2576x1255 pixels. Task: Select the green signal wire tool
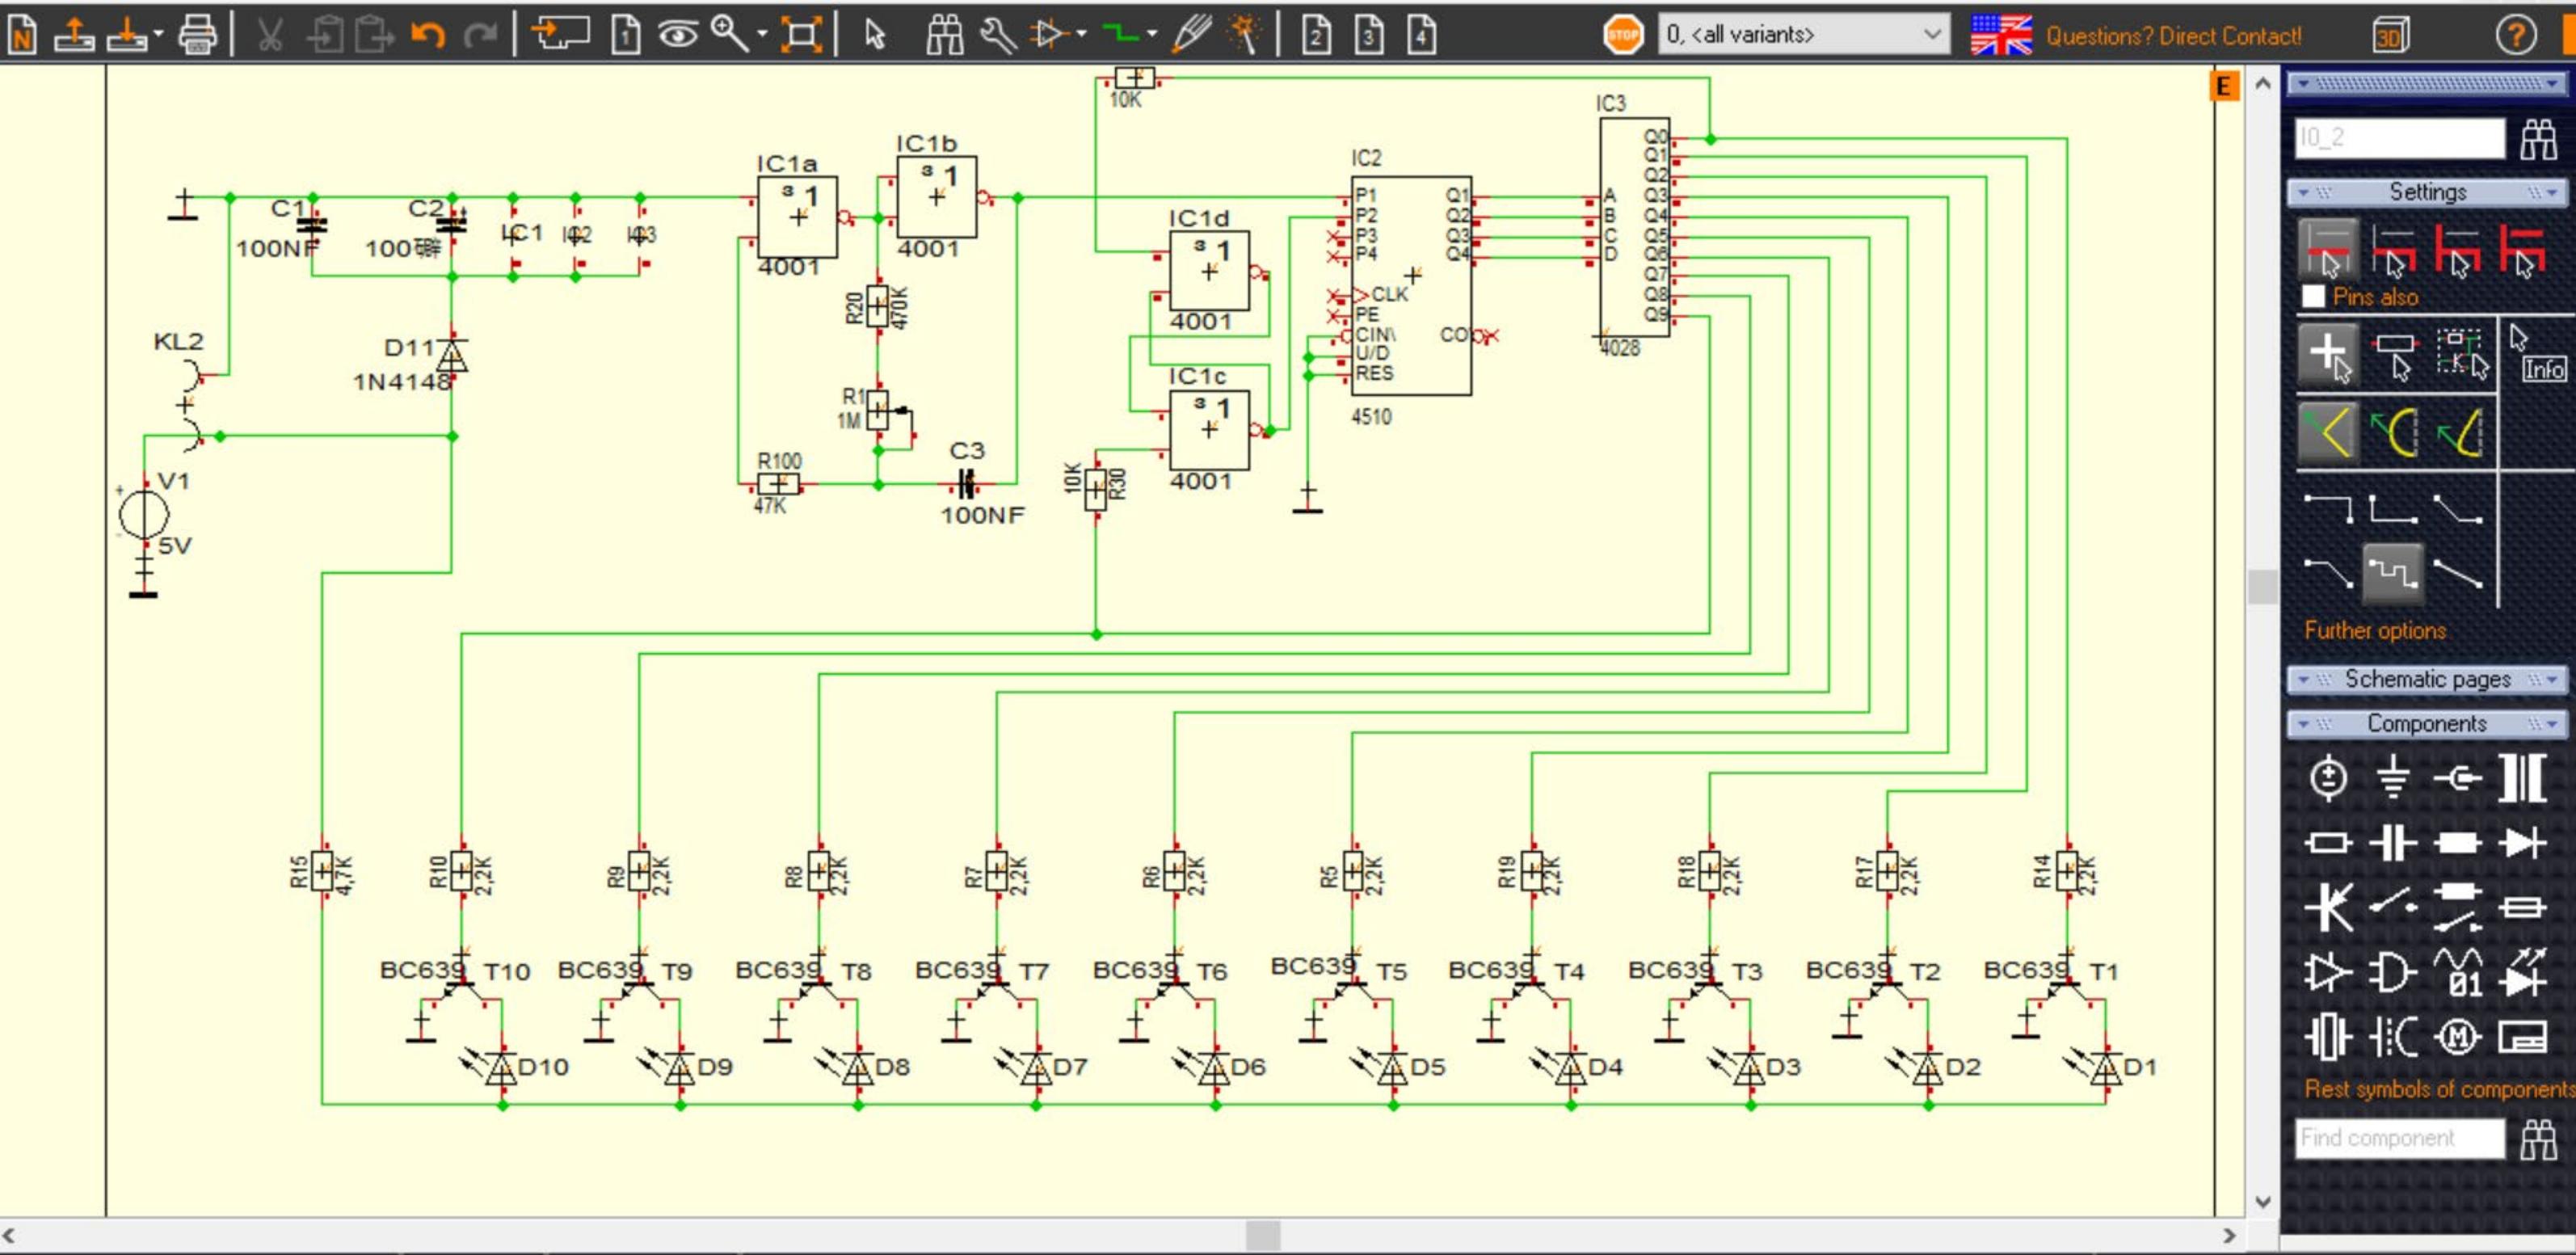(1121, 35)
